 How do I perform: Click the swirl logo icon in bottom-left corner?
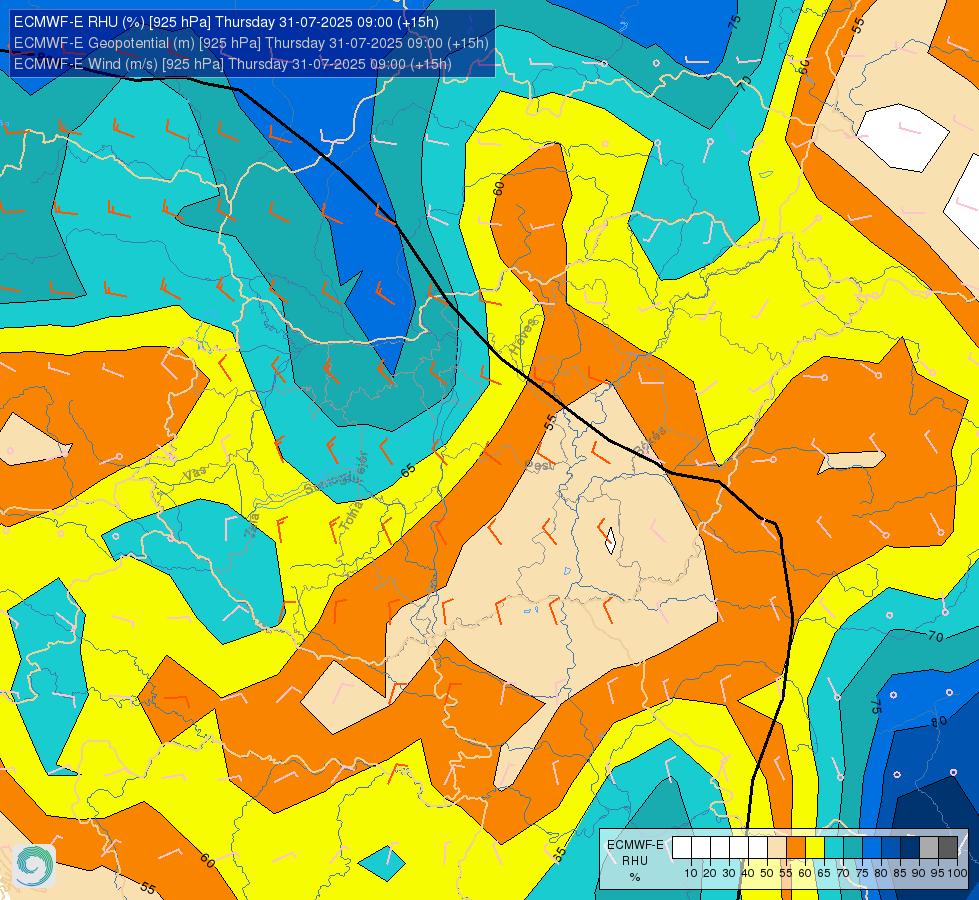tap(34, 865)
